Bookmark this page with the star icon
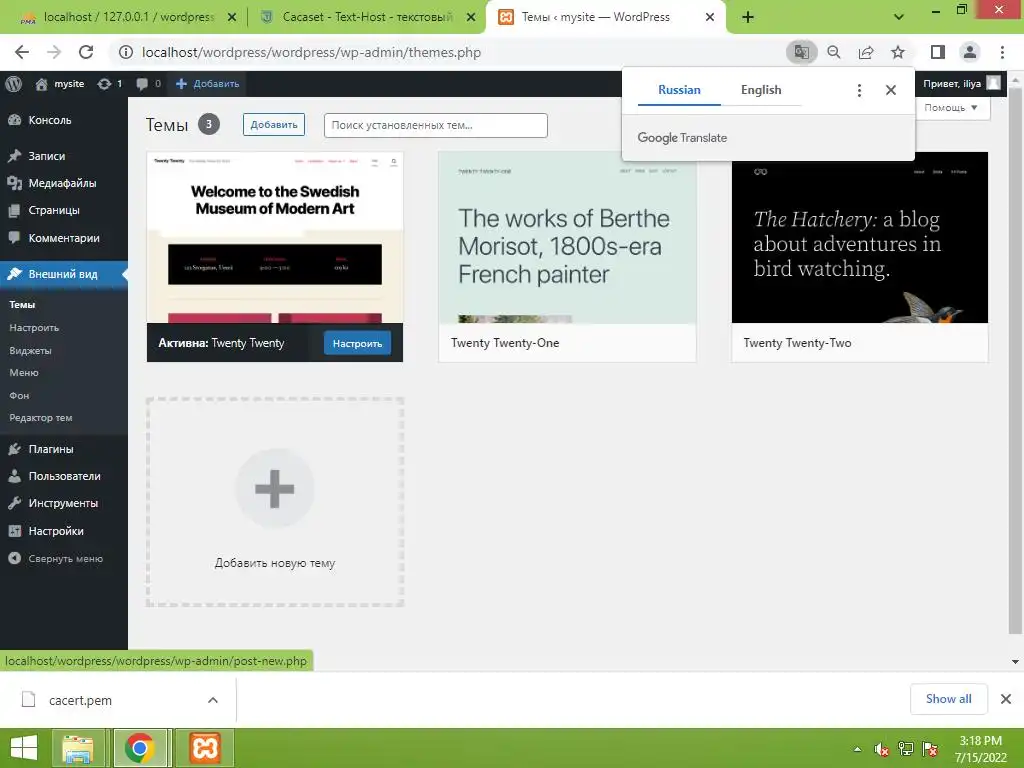1024x768 pixels. pyautogui.click(x=898, y=52)
